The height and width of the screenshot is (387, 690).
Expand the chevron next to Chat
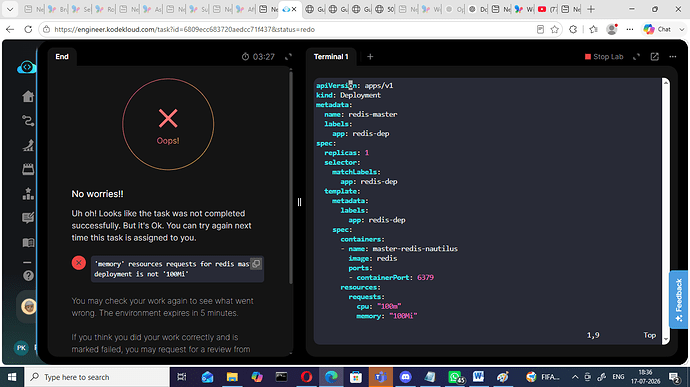[681, 29]
